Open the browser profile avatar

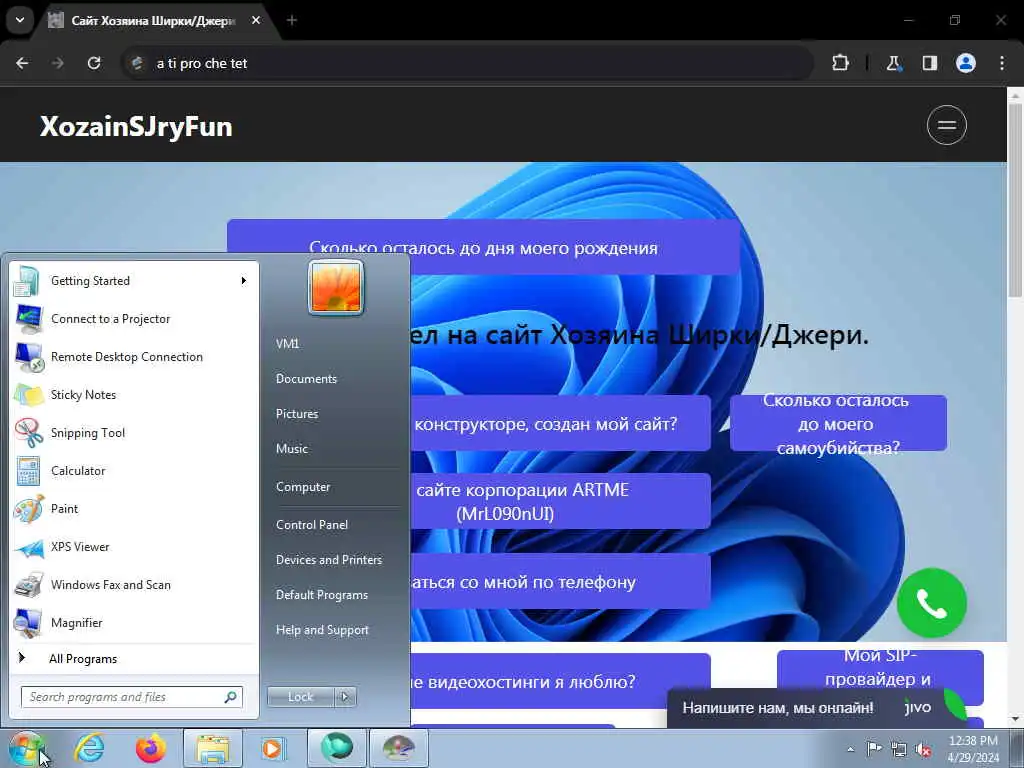pyautogui.click(x=966, y=63)
